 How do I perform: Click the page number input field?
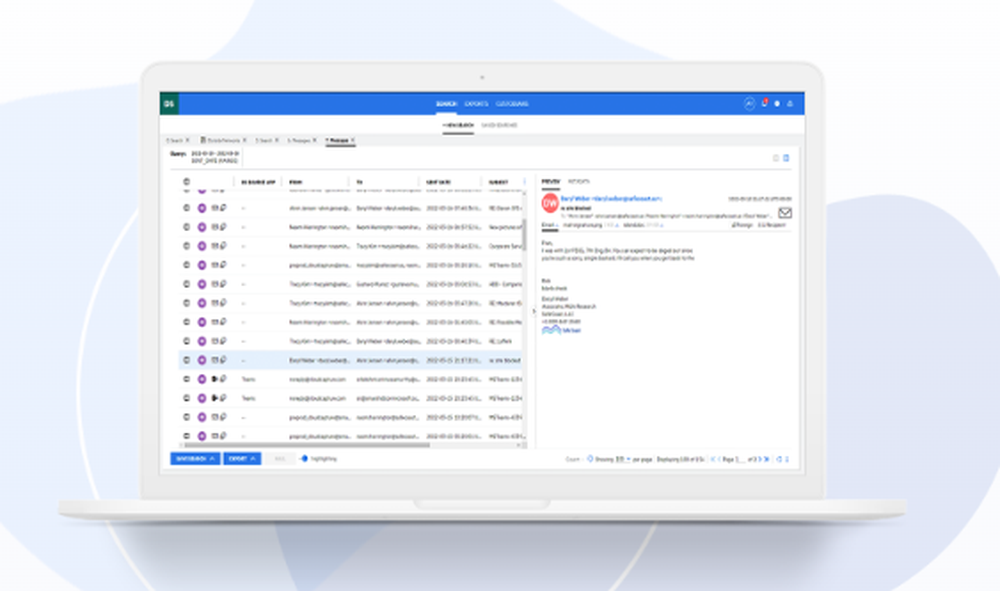click(740, 459)
